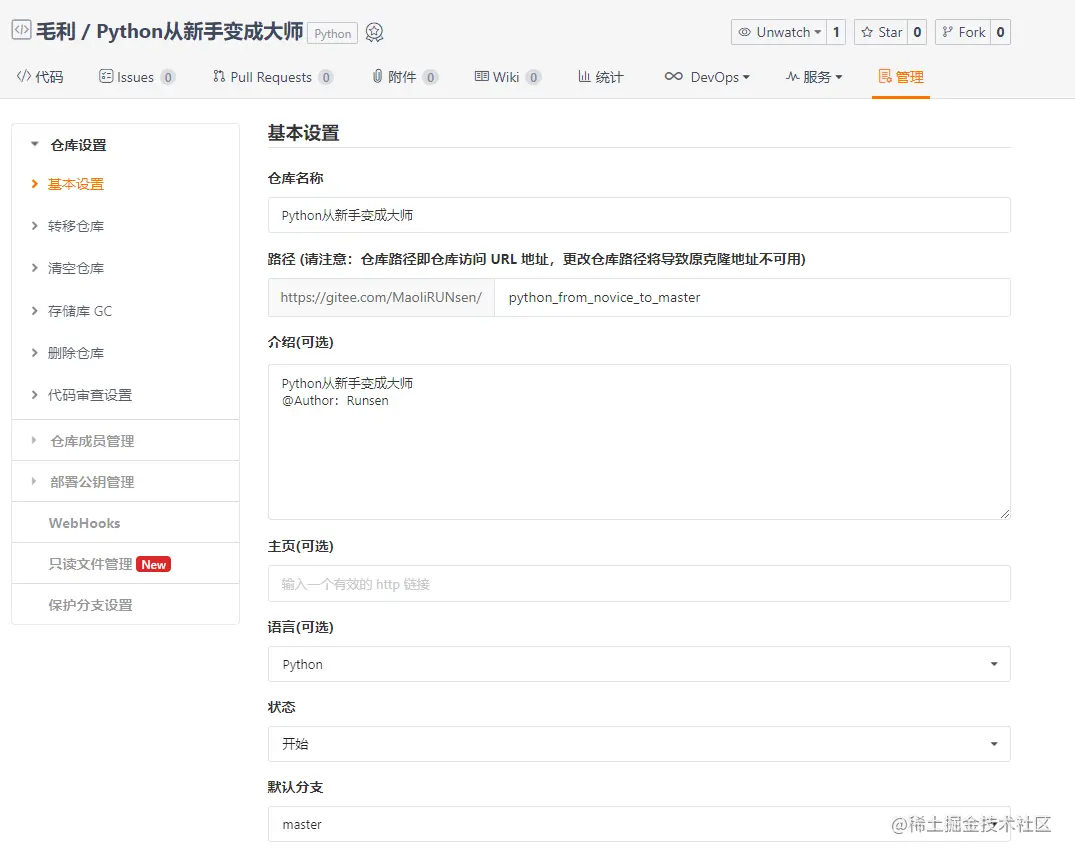This screenshot has width=1075, height=858.
Task: Expand the 服务 dropdown menu
Action: click(x=814, y=77)
